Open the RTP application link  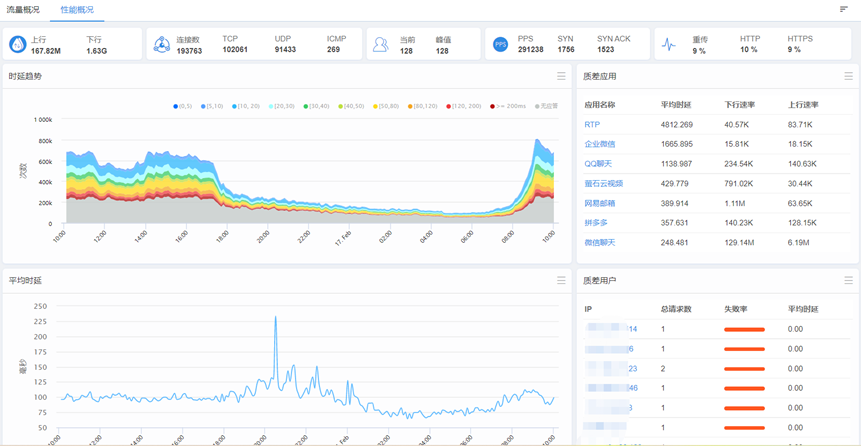pyautogui.click(x=592, y=125)
